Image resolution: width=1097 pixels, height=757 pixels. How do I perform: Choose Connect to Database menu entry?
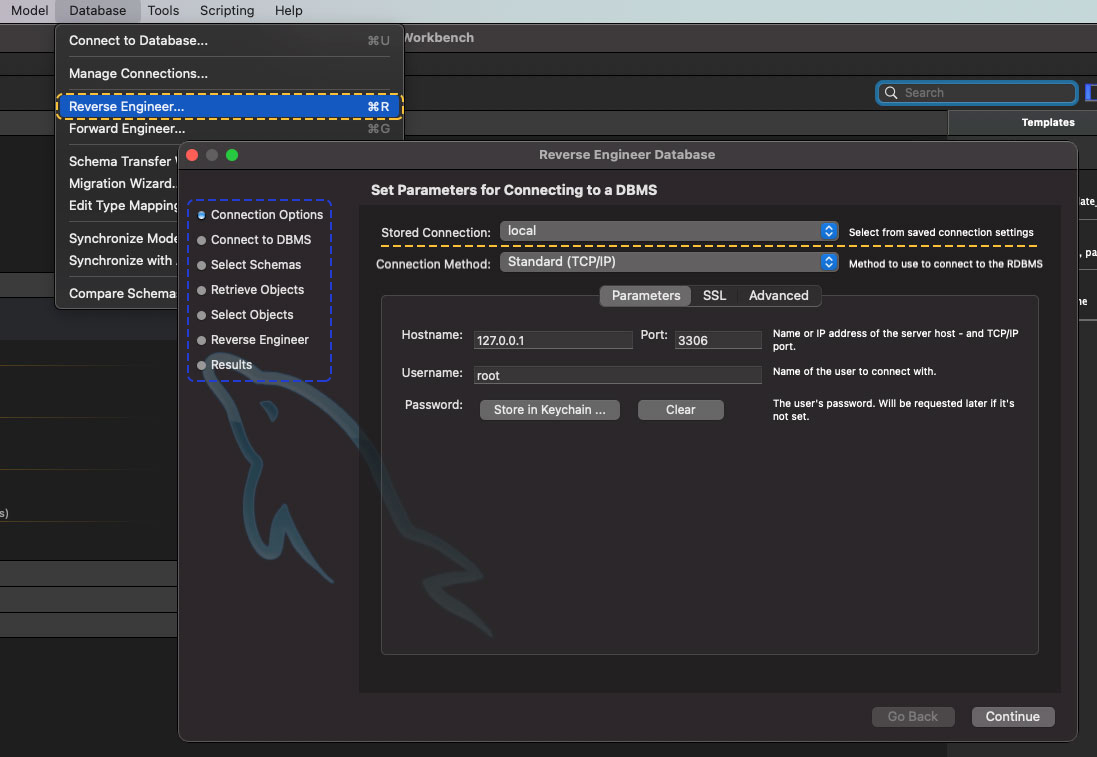(x=229, y=41)
